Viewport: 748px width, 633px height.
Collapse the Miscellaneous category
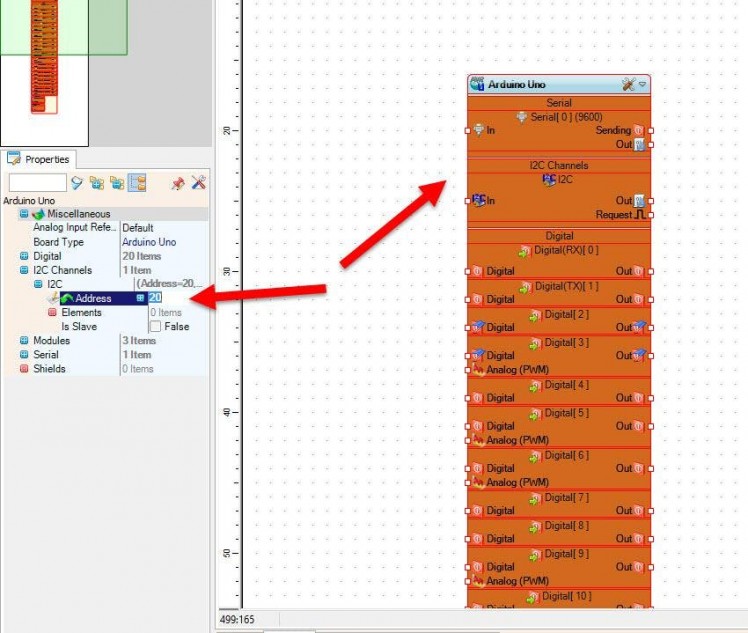tap(23, 214)
